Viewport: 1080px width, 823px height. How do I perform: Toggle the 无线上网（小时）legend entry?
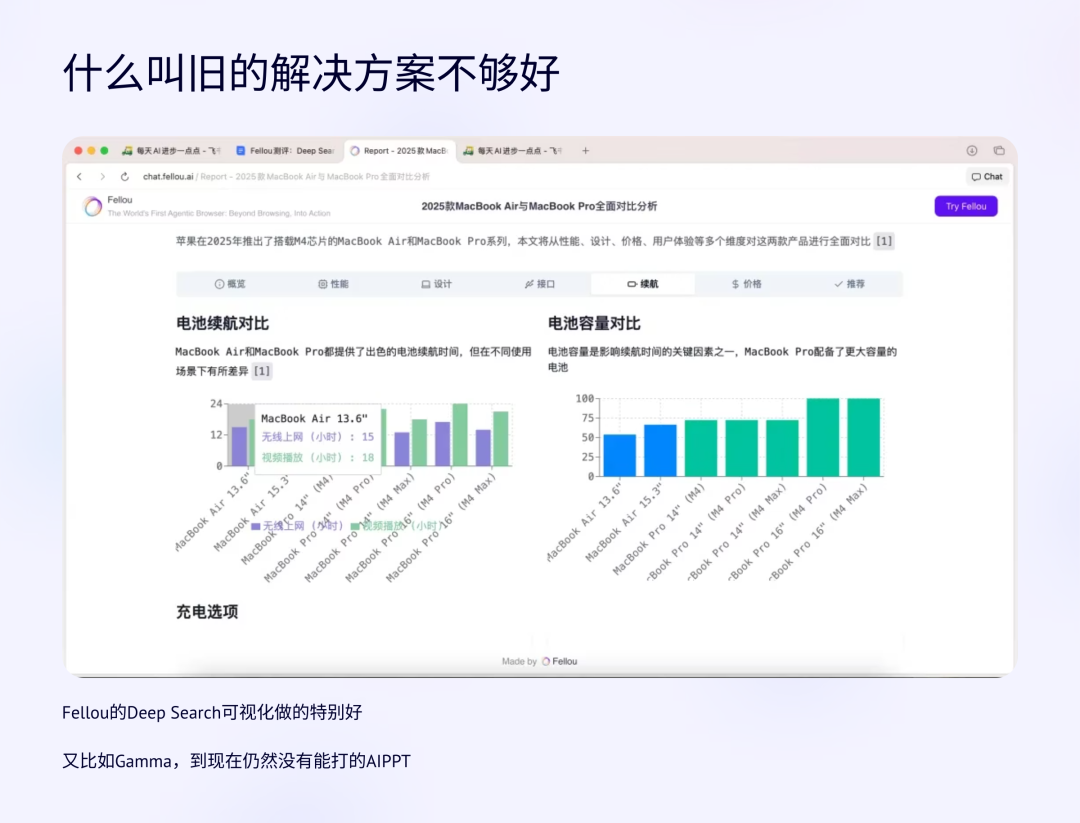[x=297, y=526]
